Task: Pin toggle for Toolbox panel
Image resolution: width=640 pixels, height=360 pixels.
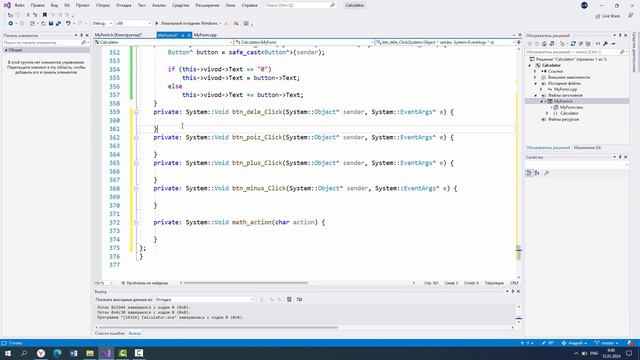Action: pos(81,36)
